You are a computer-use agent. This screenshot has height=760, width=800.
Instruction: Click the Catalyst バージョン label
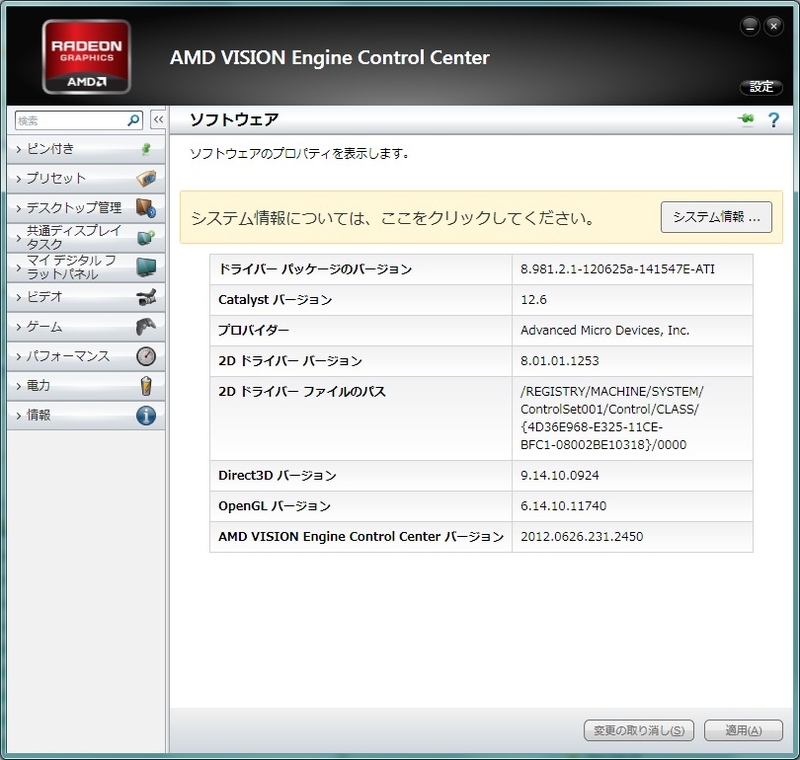tap(275, 299)
